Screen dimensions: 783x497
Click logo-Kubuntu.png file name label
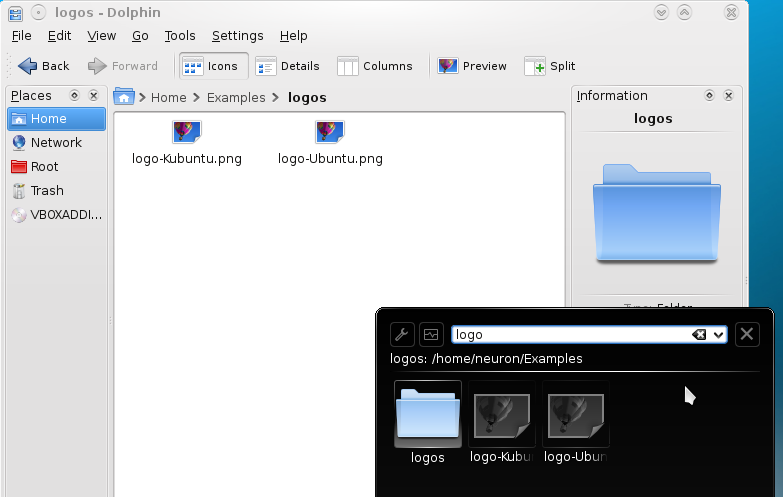coord(187,159)
